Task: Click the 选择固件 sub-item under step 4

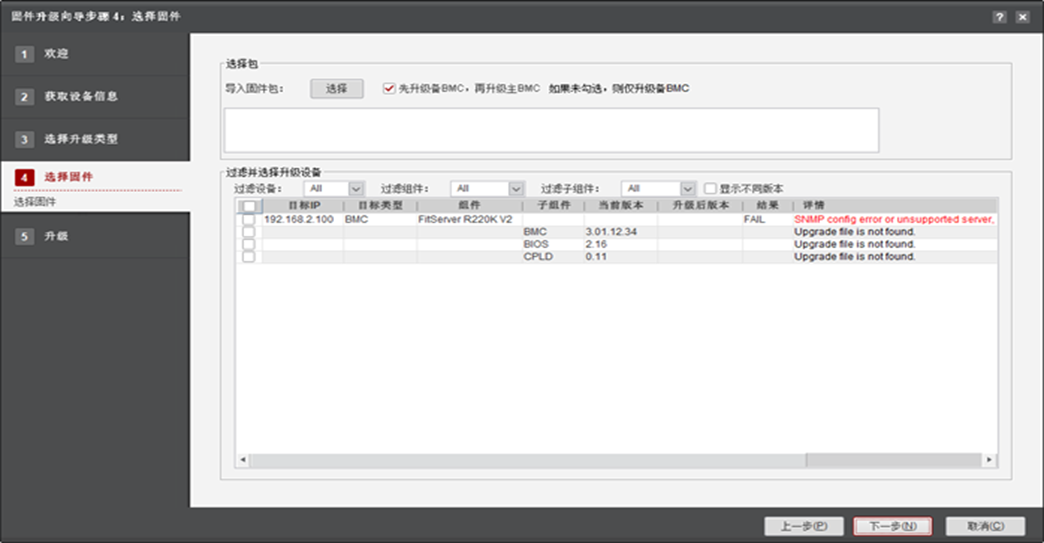Action: click(x=35, y=202)
